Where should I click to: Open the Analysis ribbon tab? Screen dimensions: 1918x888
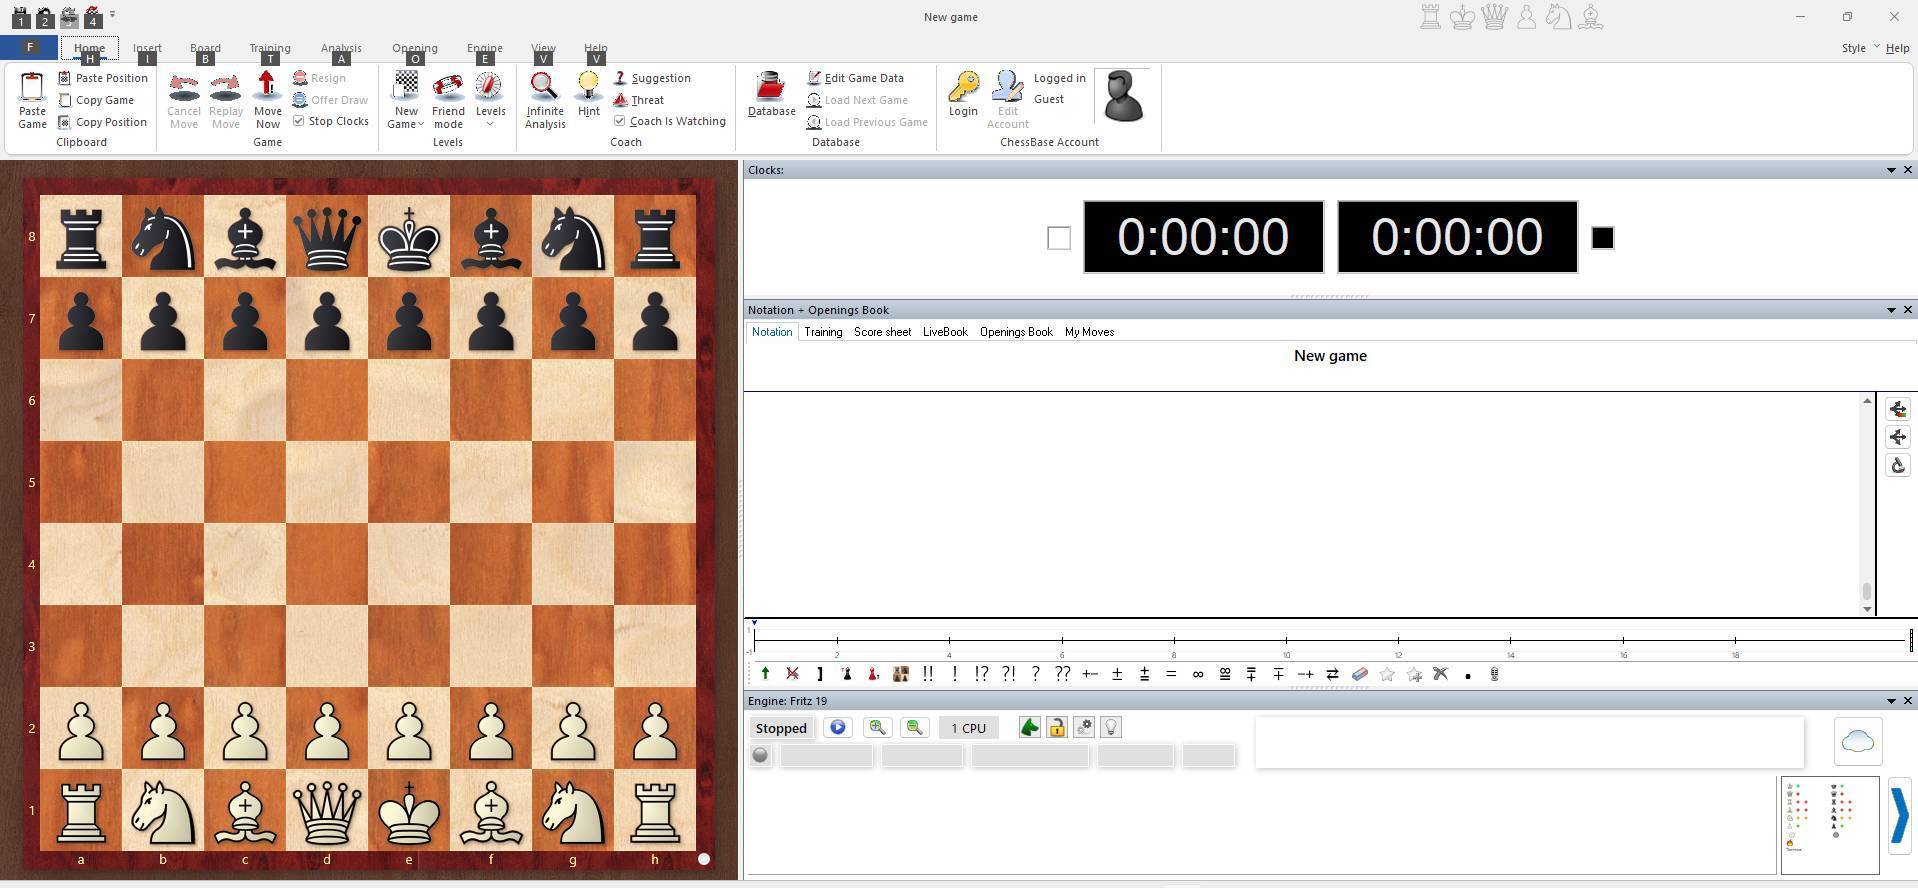coord(341,48)
